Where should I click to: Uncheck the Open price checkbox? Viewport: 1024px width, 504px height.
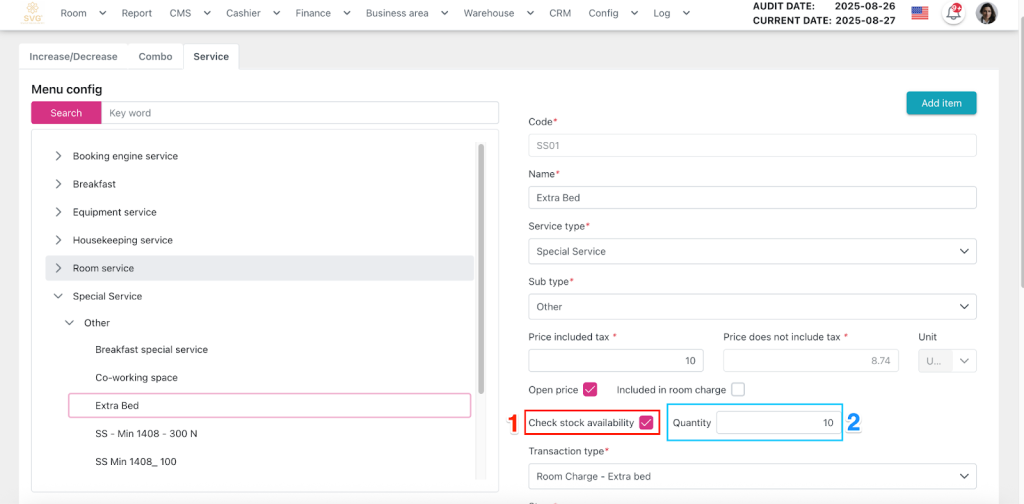(590, 389)
